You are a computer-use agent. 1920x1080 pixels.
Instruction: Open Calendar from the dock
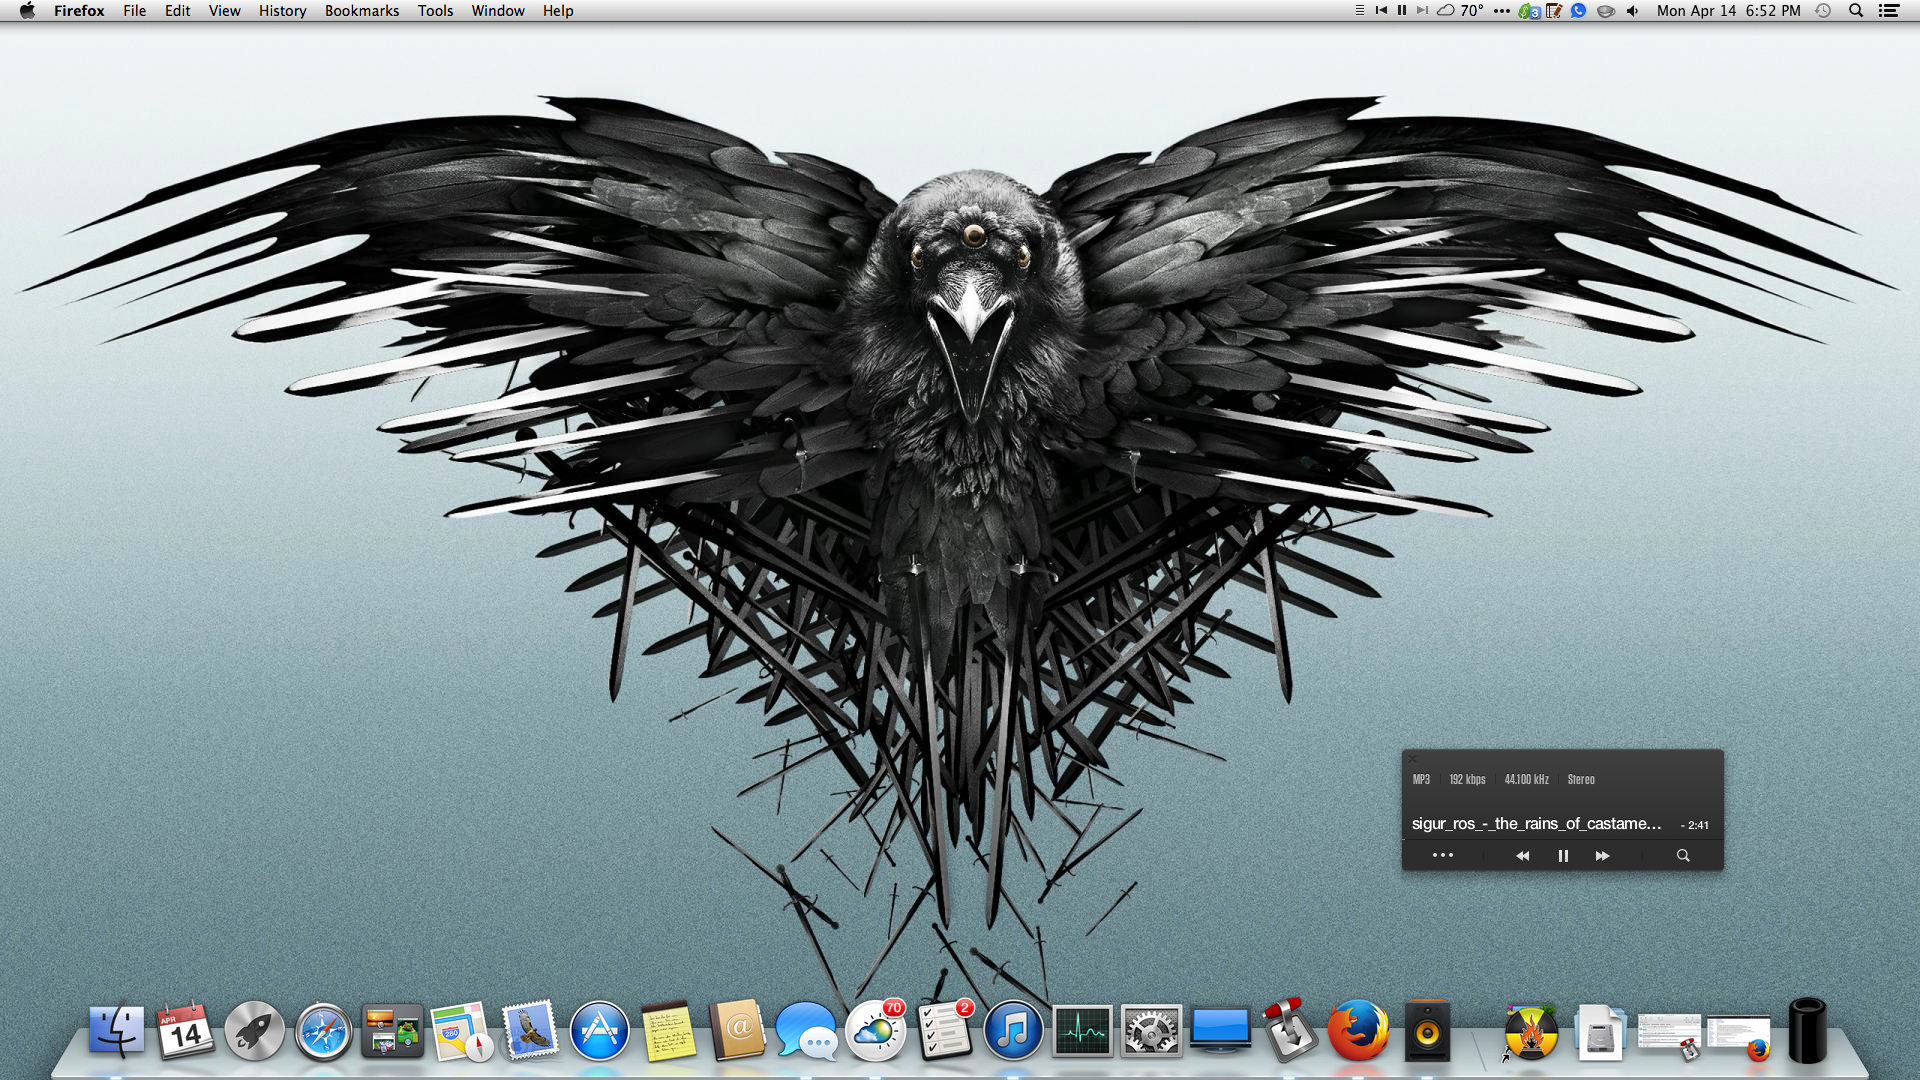185,1031
